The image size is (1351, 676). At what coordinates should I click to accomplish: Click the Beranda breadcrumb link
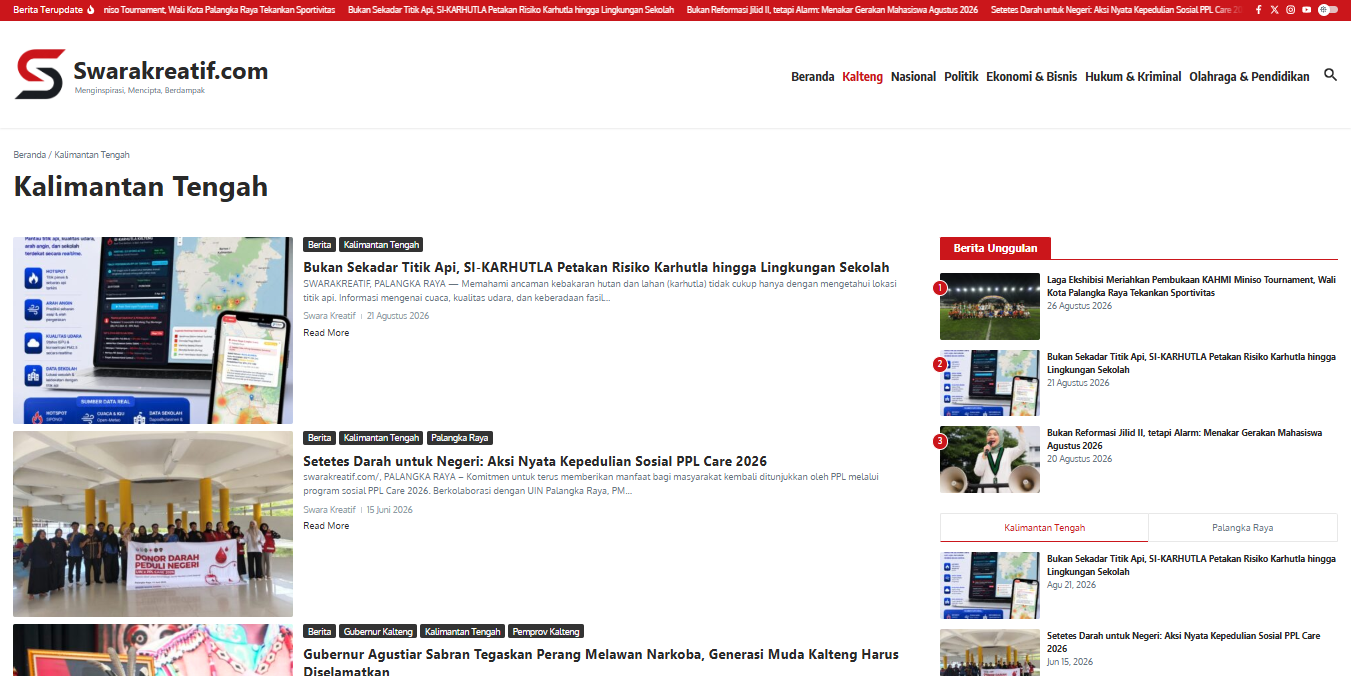(x=29, y=155)
